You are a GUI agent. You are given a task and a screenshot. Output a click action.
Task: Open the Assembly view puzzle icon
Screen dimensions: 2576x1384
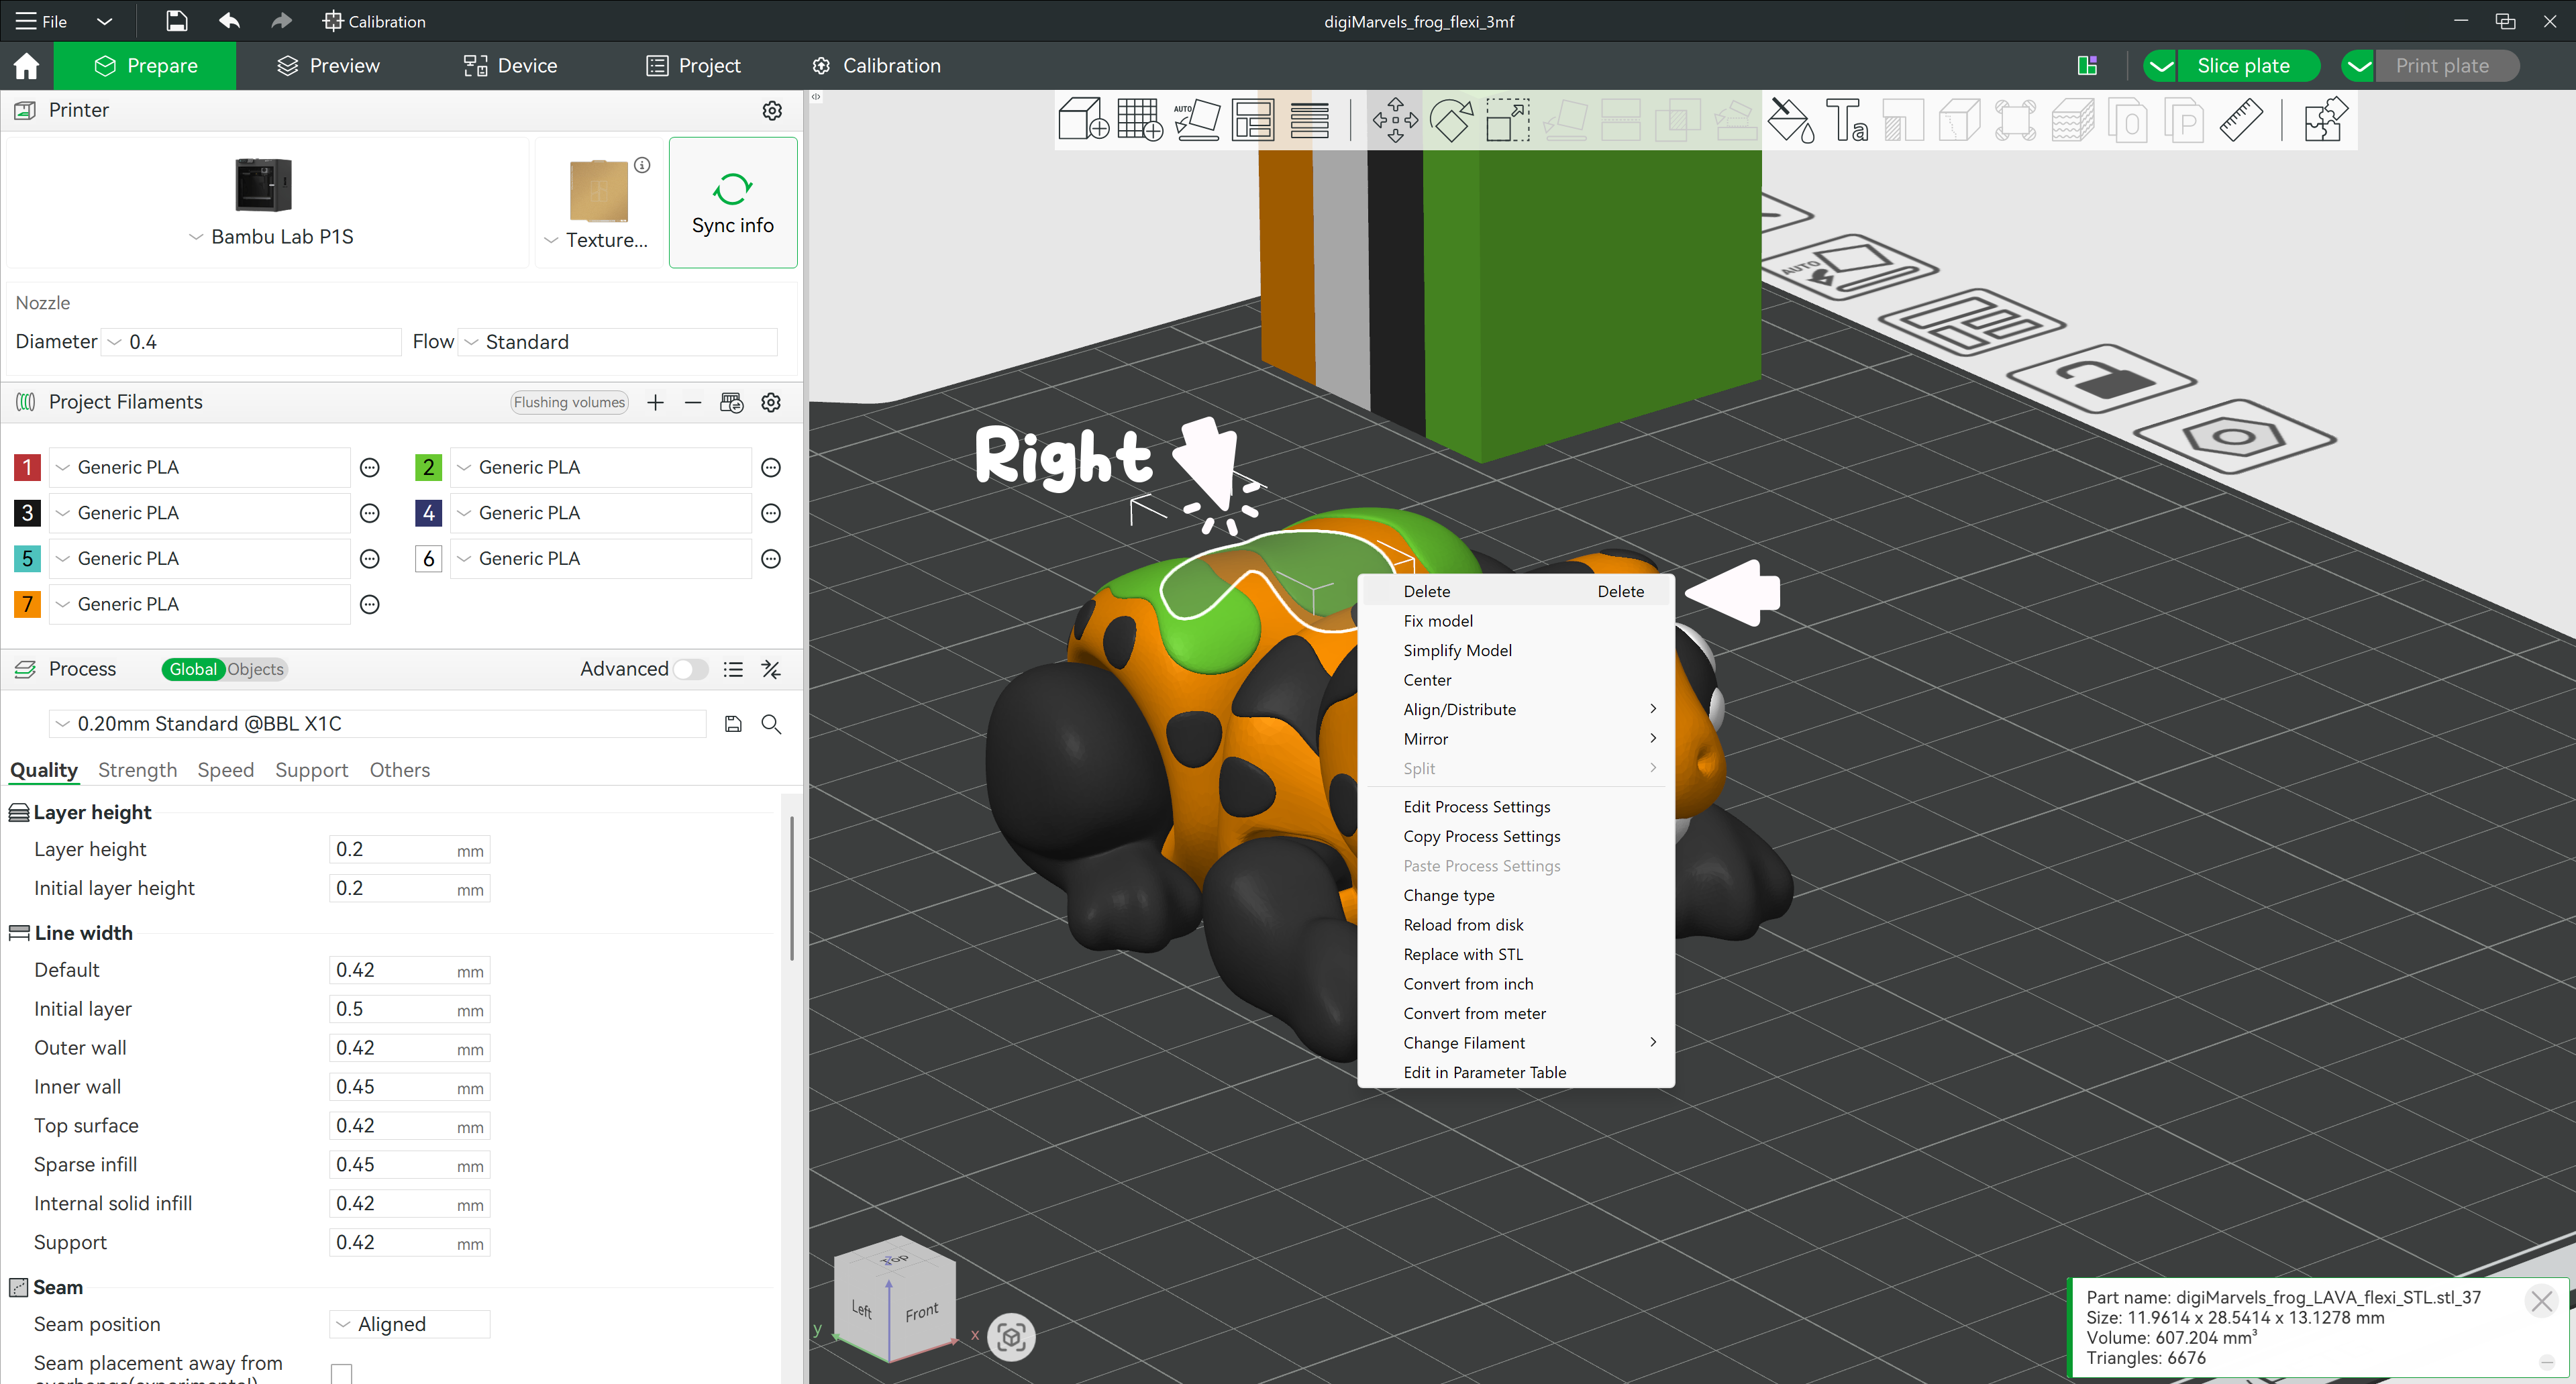point(2326,120)
